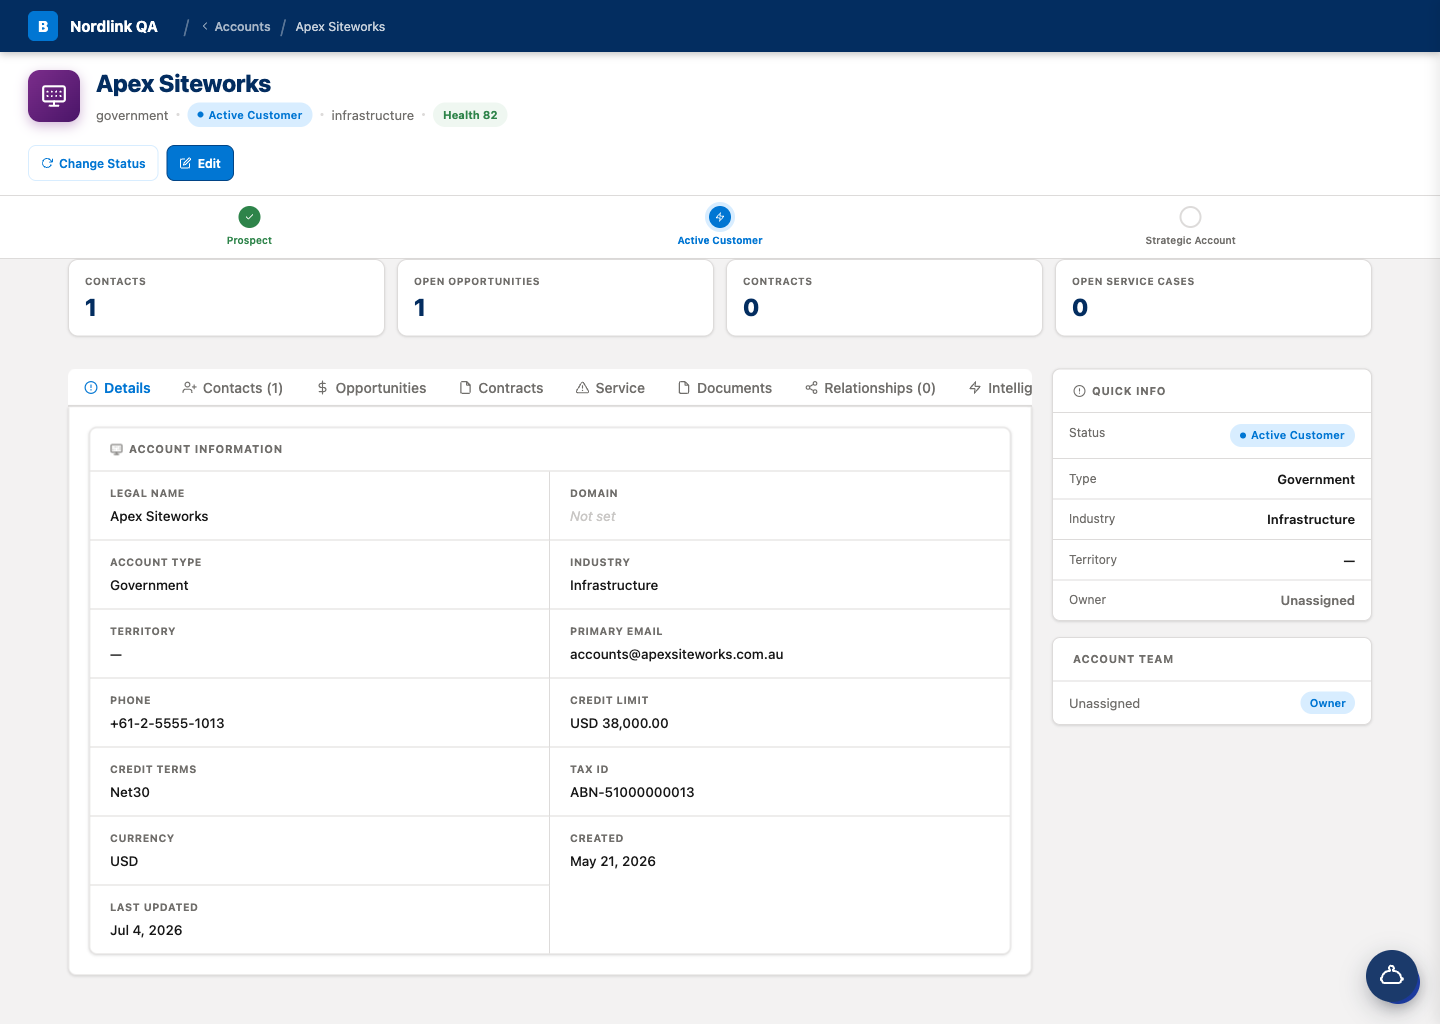Click the Net30 credit terms value
This screenshot has width=1440, height=1024.
pos(130,792)
